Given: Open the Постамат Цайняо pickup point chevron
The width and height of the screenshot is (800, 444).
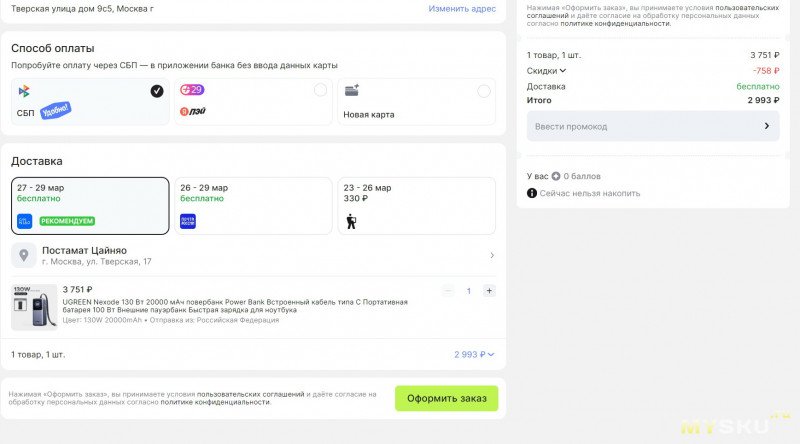Looking at the screenshot, I should (491, 256).
